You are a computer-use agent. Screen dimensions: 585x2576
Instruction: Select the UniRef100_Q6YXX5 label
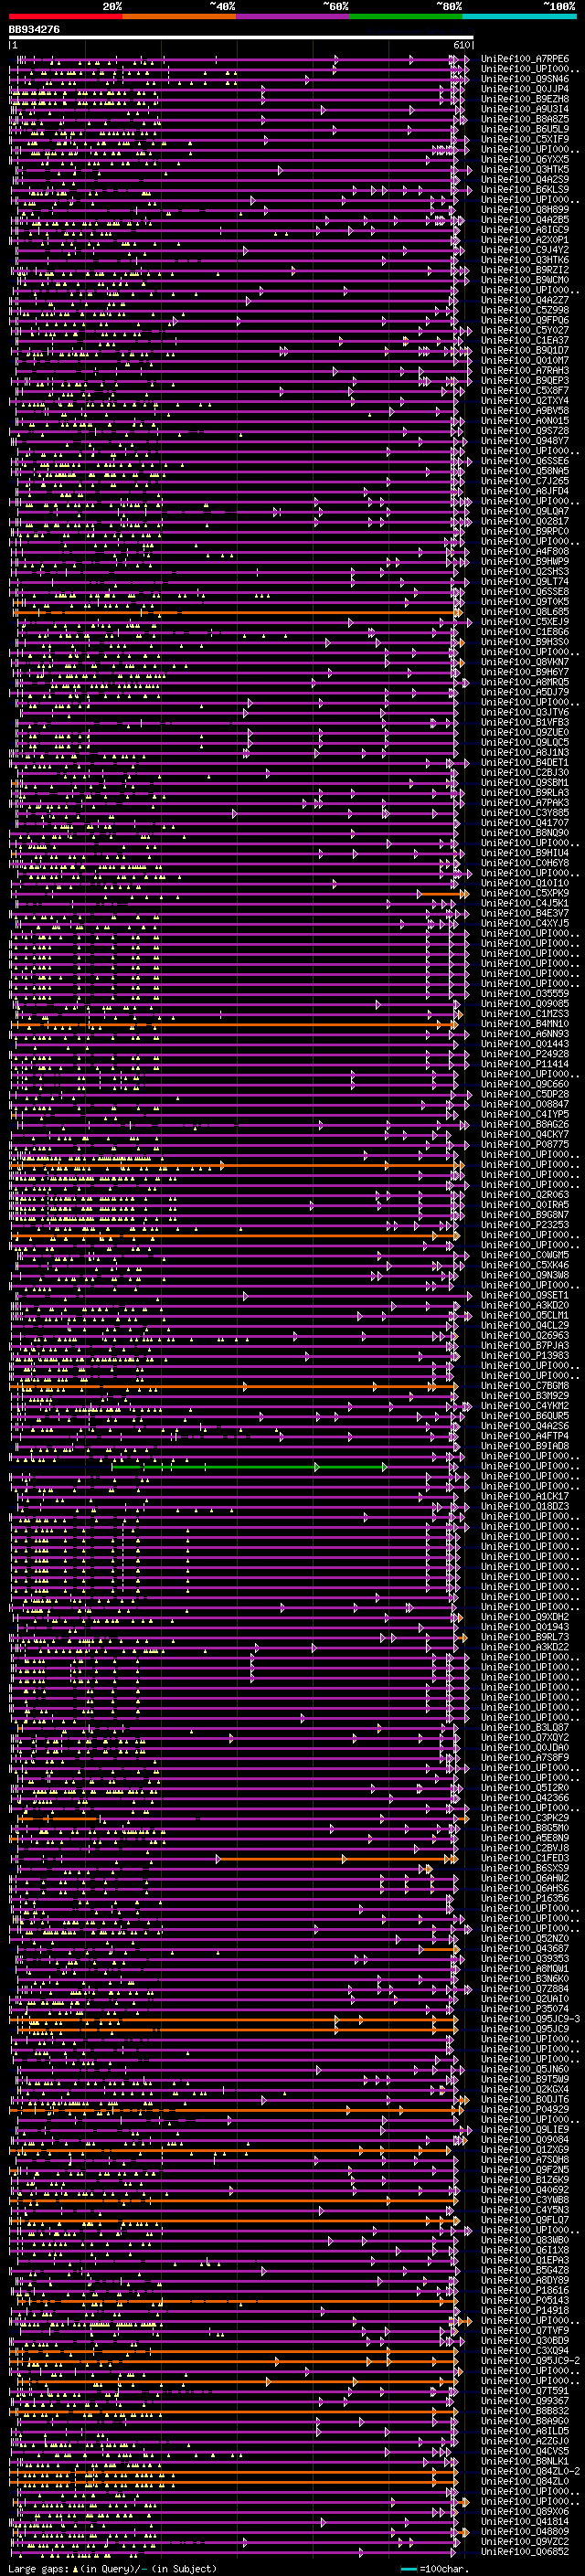coord(525,159)
